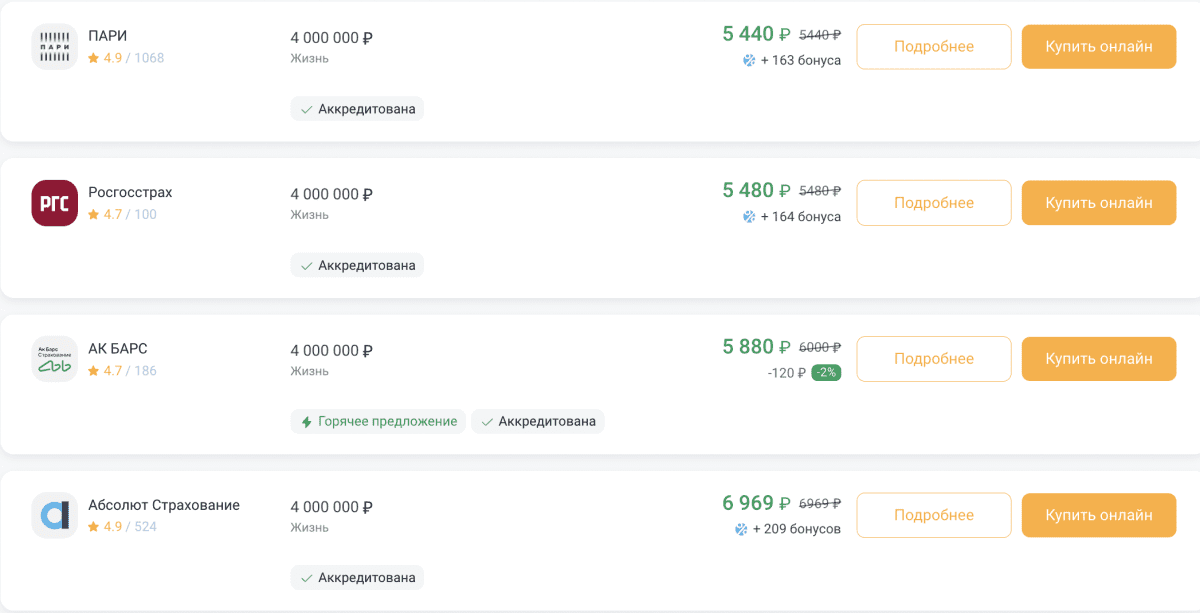1200x613 pixels.
Task: Buy ПАРИ policy with Купить онлайн
Action: [x=1099, y=46]
